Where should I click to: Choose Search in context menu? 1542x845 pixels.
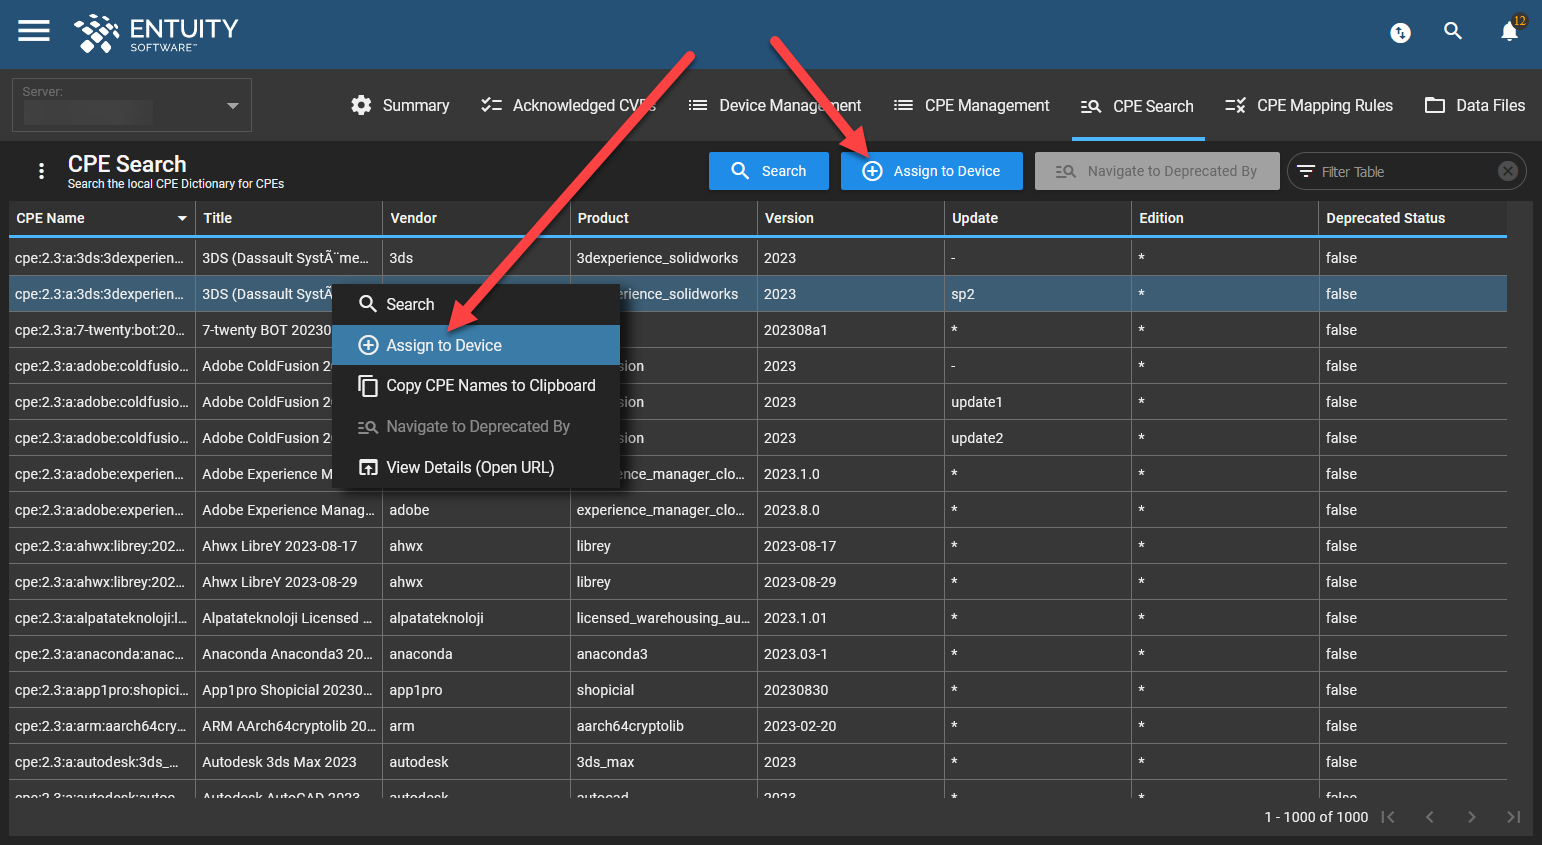click(476, 304)
